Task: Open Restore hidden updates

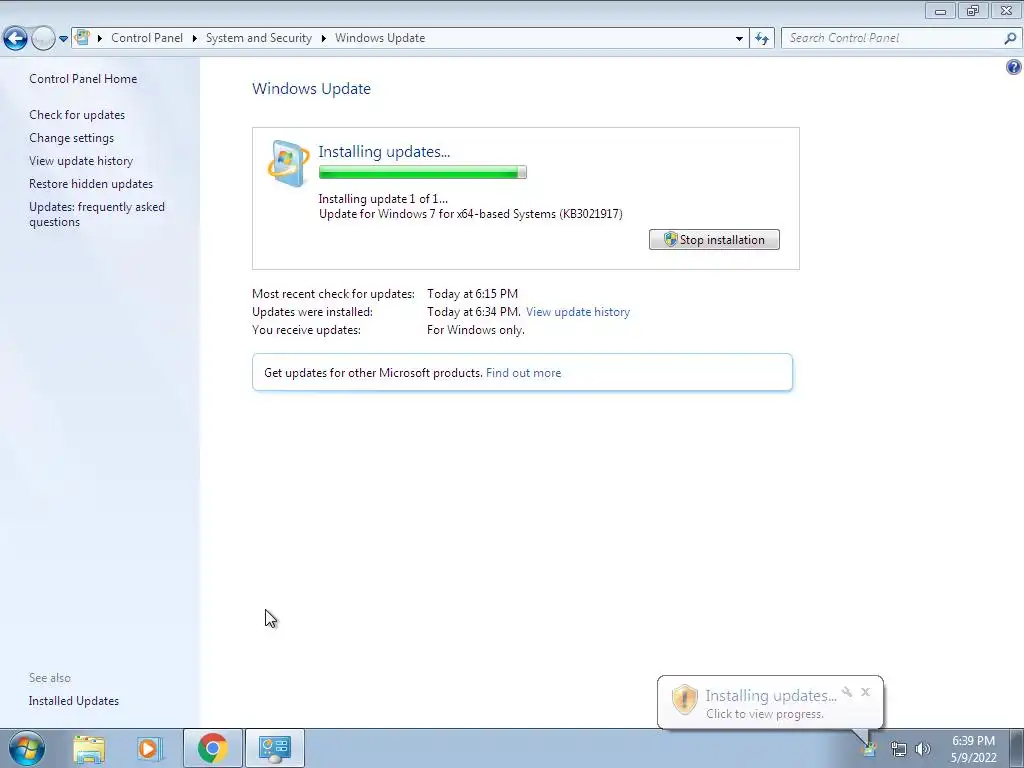Action: [x=91, y=184]
